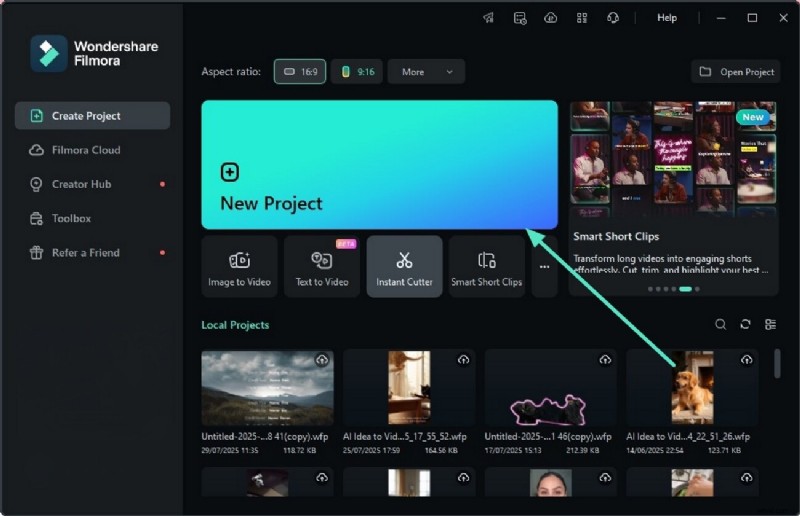800x516 pixels.
Task: Search local projects with magnifier icon
Action: 720,324
